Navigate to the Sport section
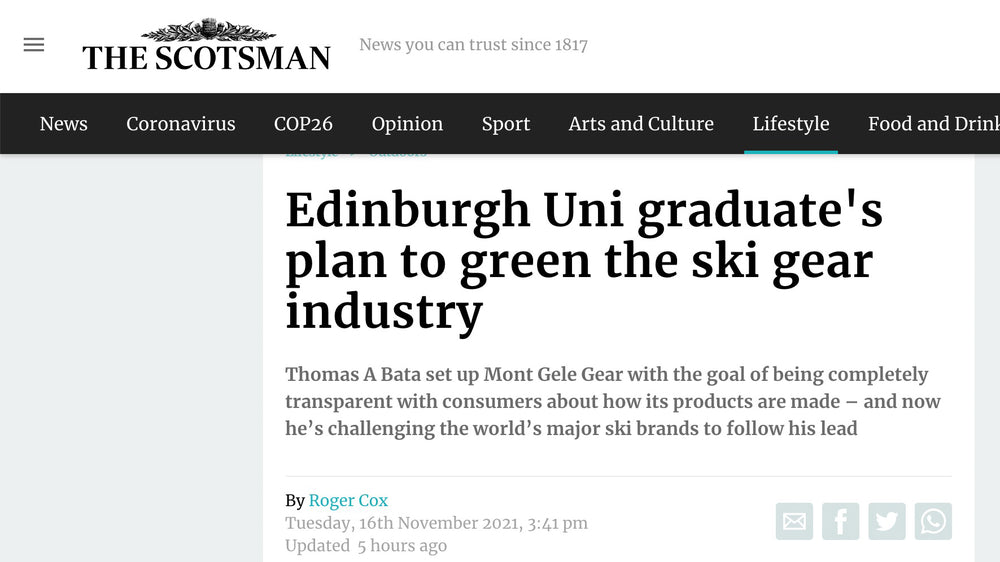Screen dimensions: 1000x562 pyautogui.click(x=506, y=124)
